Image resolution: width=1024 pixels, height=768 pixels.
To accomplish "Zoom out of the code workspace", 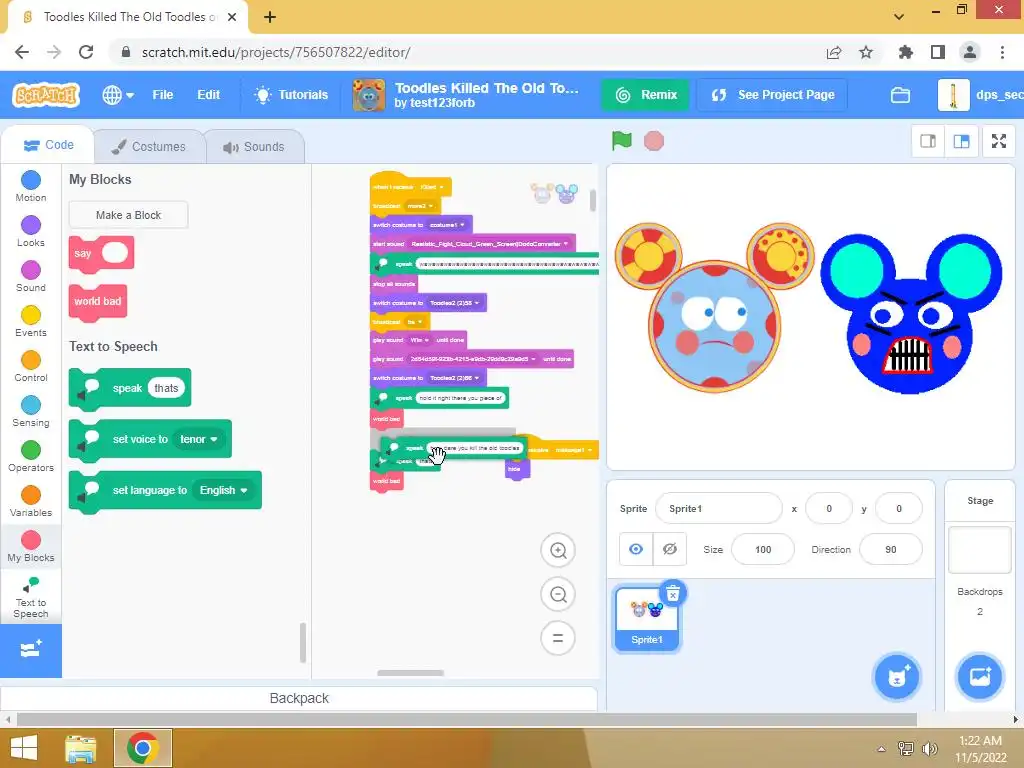I will (558, 594).
